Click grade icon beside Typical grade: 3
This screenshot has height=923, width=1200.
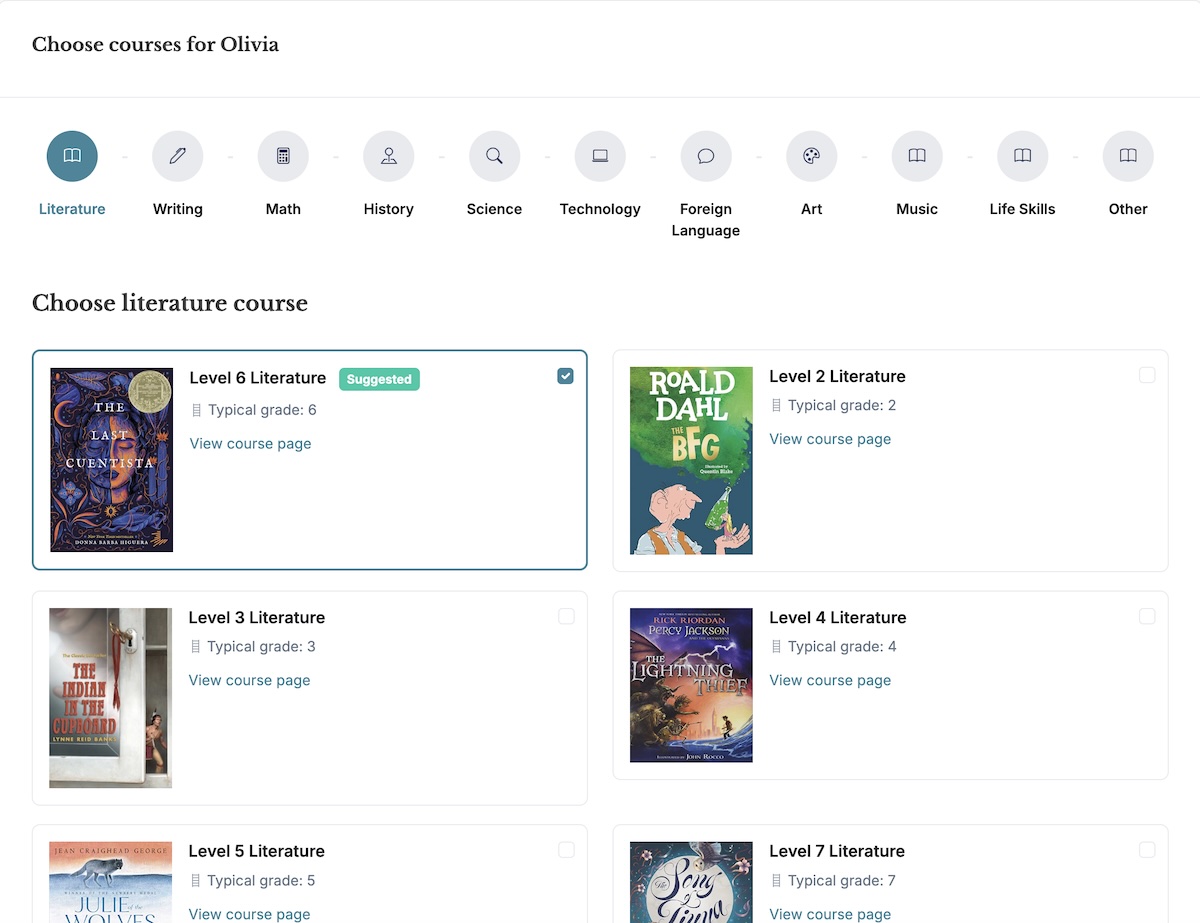coord(195,647)
